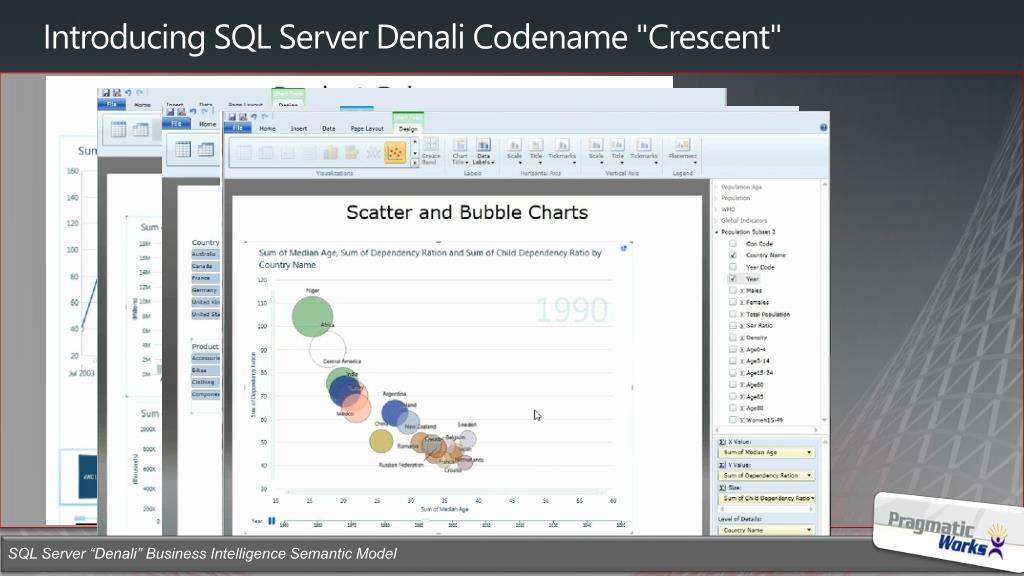
Task: Switch to the front window's Page Layout tab
Action: coord(366,128)
